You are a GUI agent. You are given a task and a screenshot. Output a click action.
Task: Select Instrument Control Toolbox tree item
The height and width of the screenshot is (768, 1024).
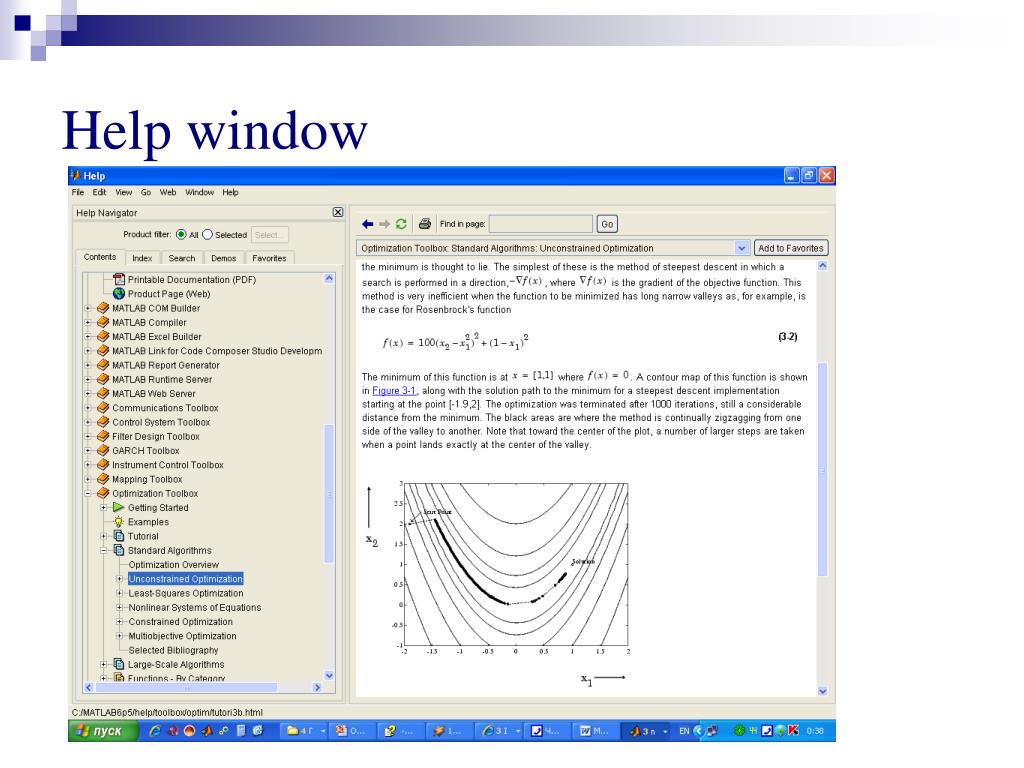pyautogui.click(x=168, y=465)
